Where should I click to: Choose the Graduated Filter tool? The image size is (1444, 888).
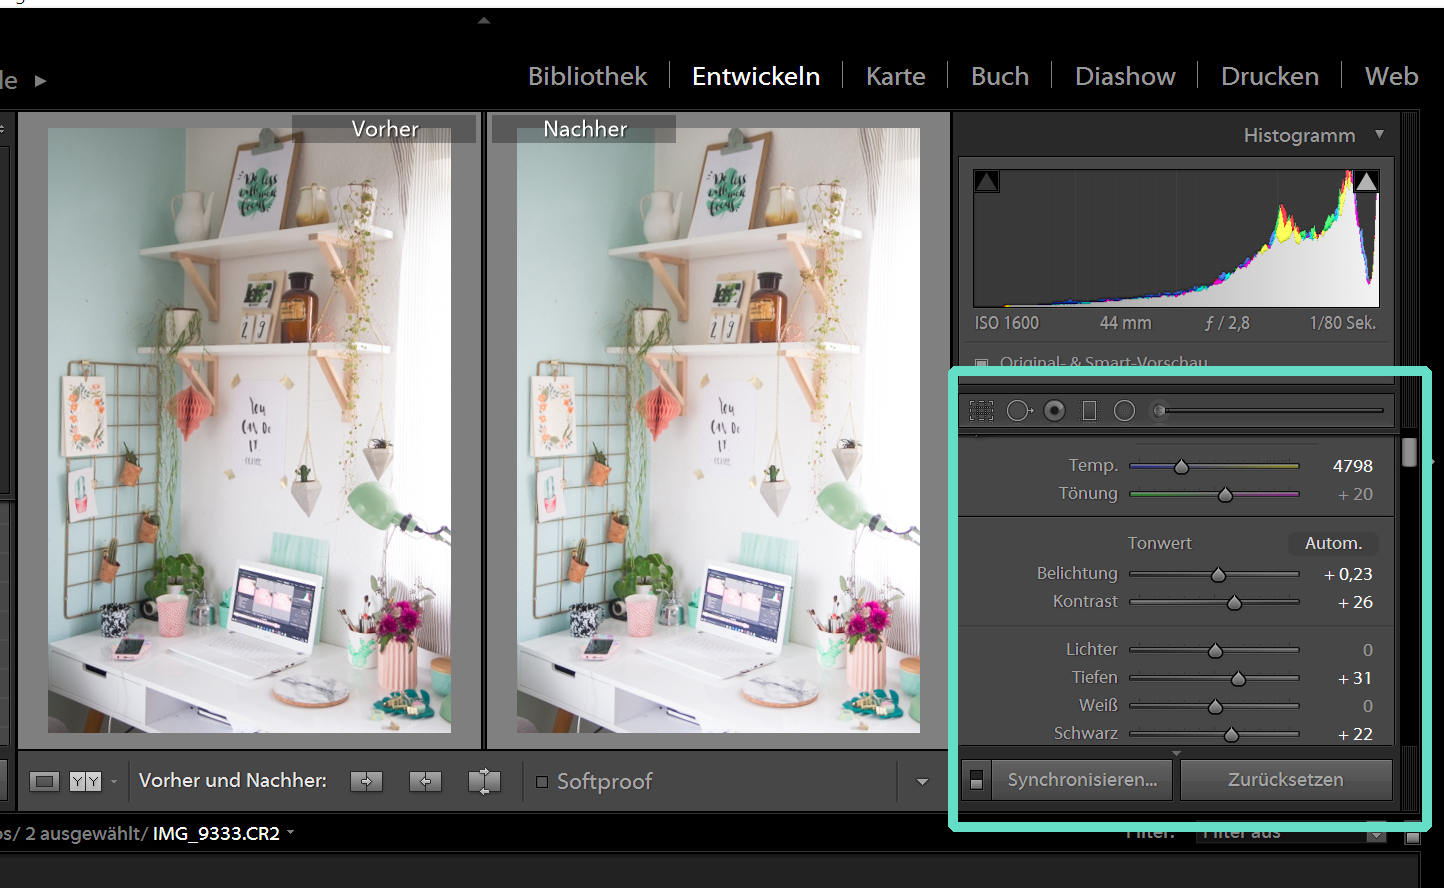(x=1090, y=411)
